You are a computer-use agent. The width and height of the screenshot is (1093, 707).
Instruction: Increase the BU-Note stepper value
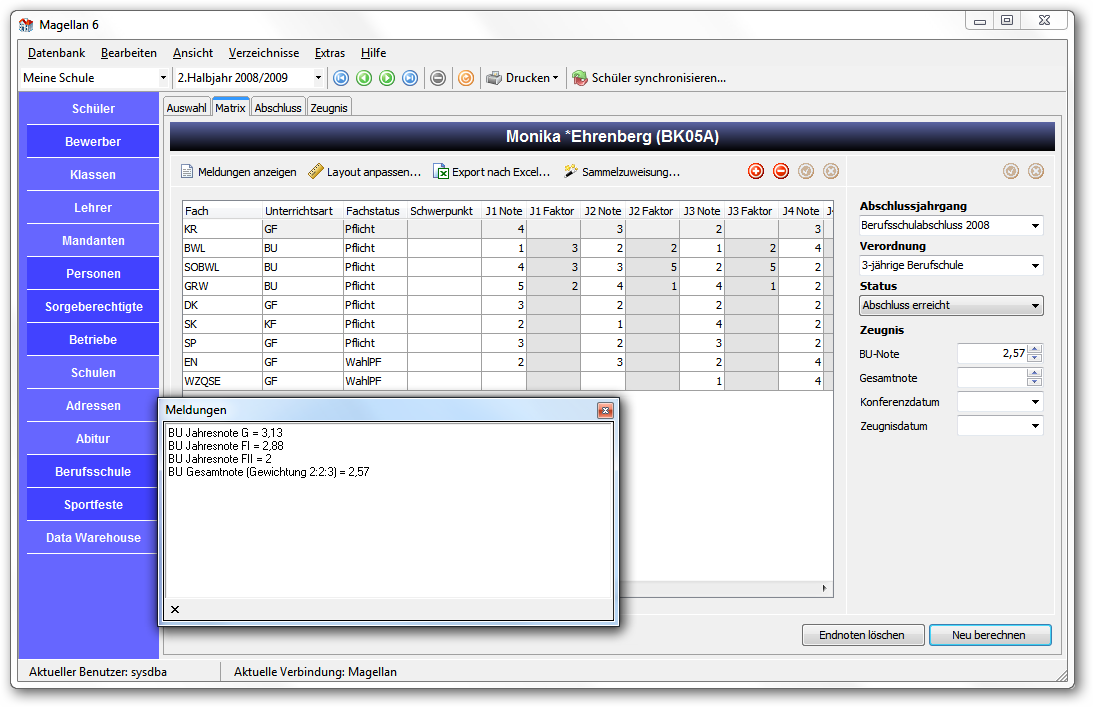(x=1035, y=349)
